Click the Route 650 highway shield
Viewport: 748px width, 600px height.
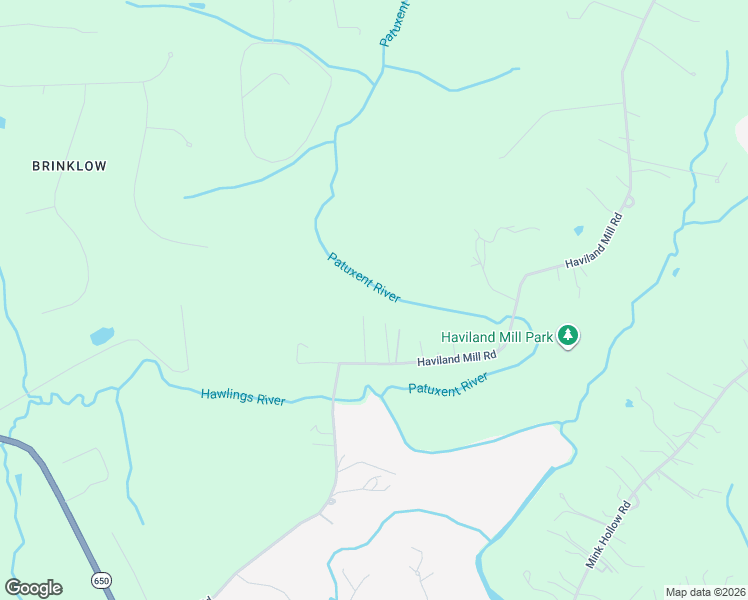coord(101,580)
